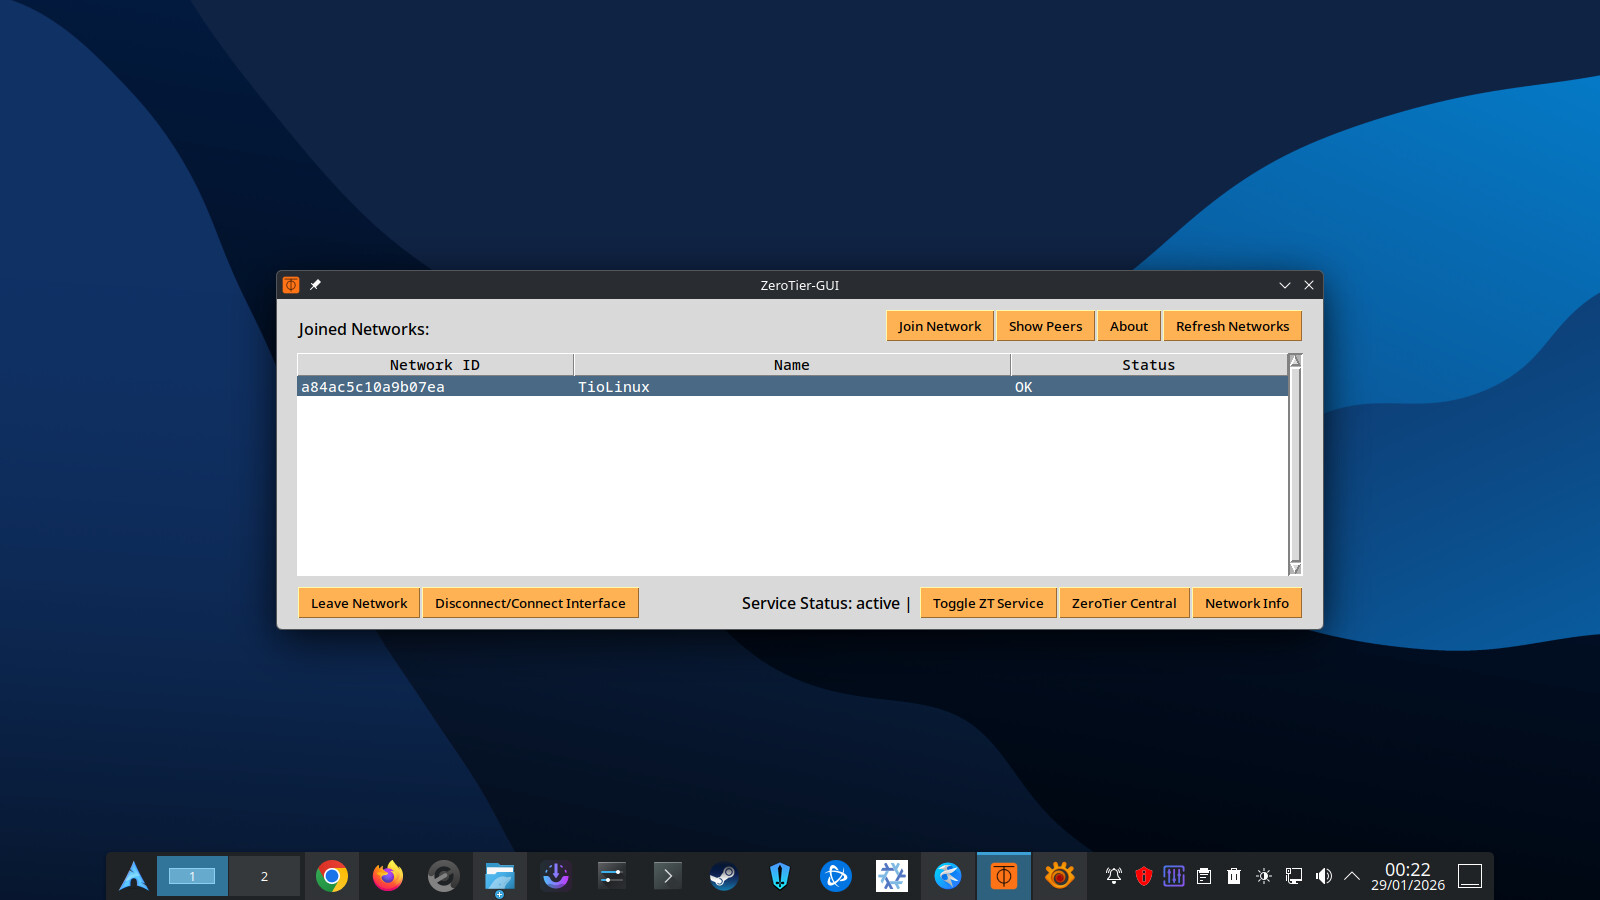1600x900 pixels.
Task: Pin the ZeroTier-GUI window with the pin icon
Action: 315,285
